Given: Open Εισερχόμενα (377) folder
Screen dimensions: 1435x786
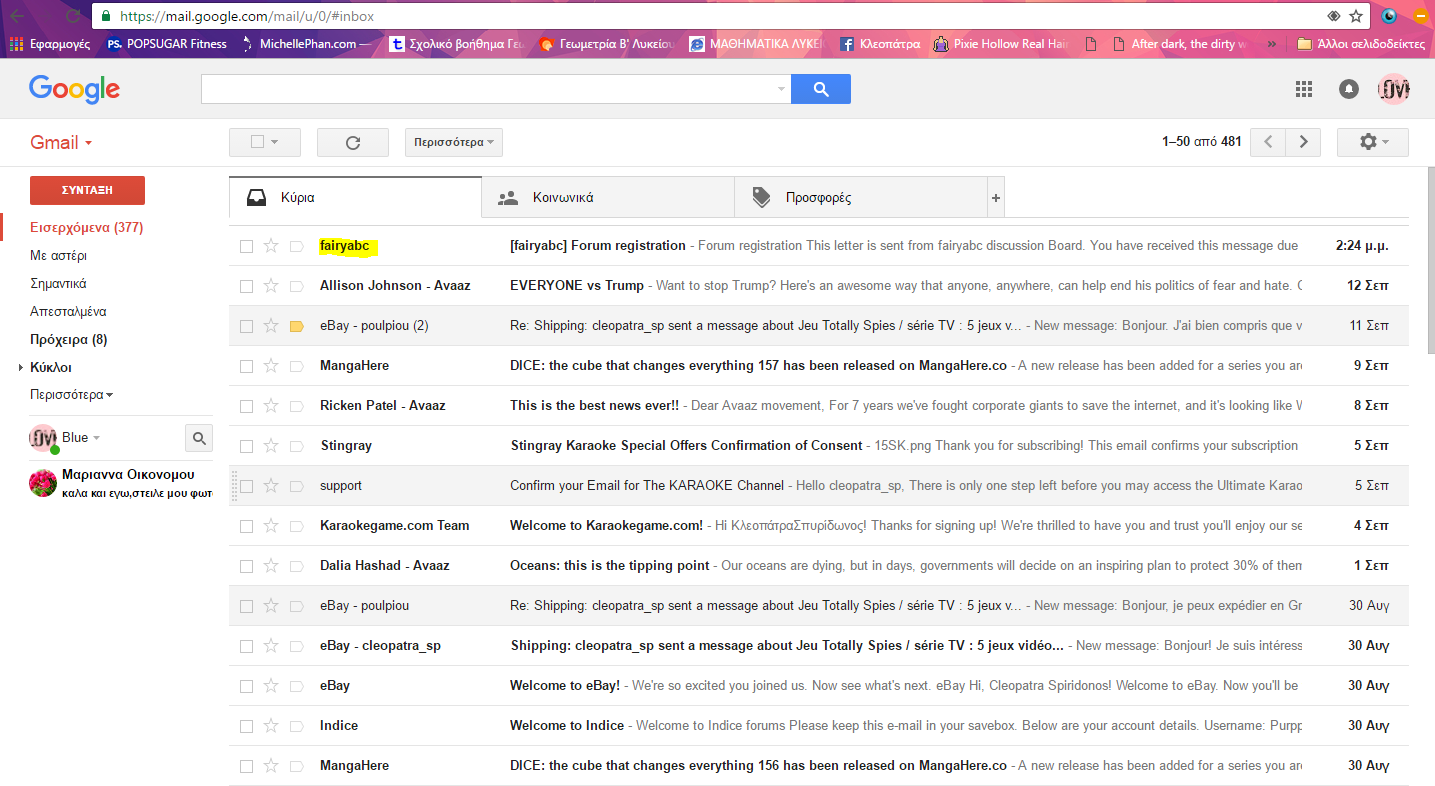Looking at the screenshot, I should (87, 227).
